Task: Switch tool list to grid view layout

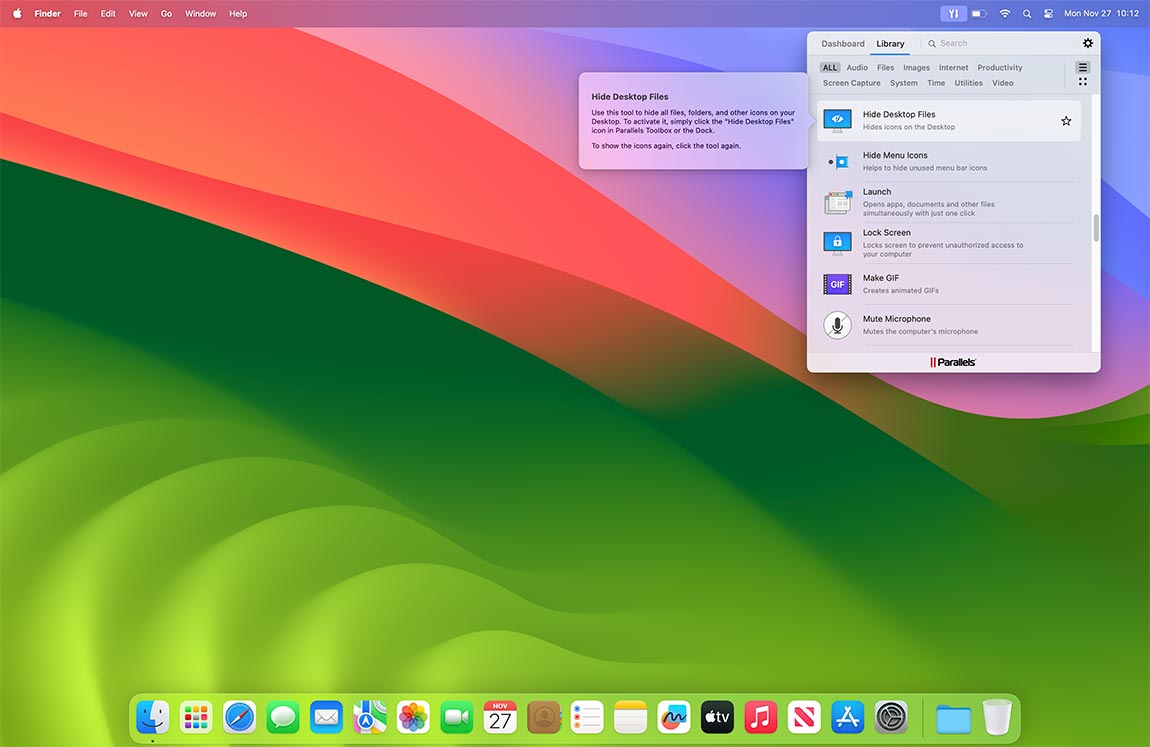Action: pyautogui.click(x=1082, y=81)
